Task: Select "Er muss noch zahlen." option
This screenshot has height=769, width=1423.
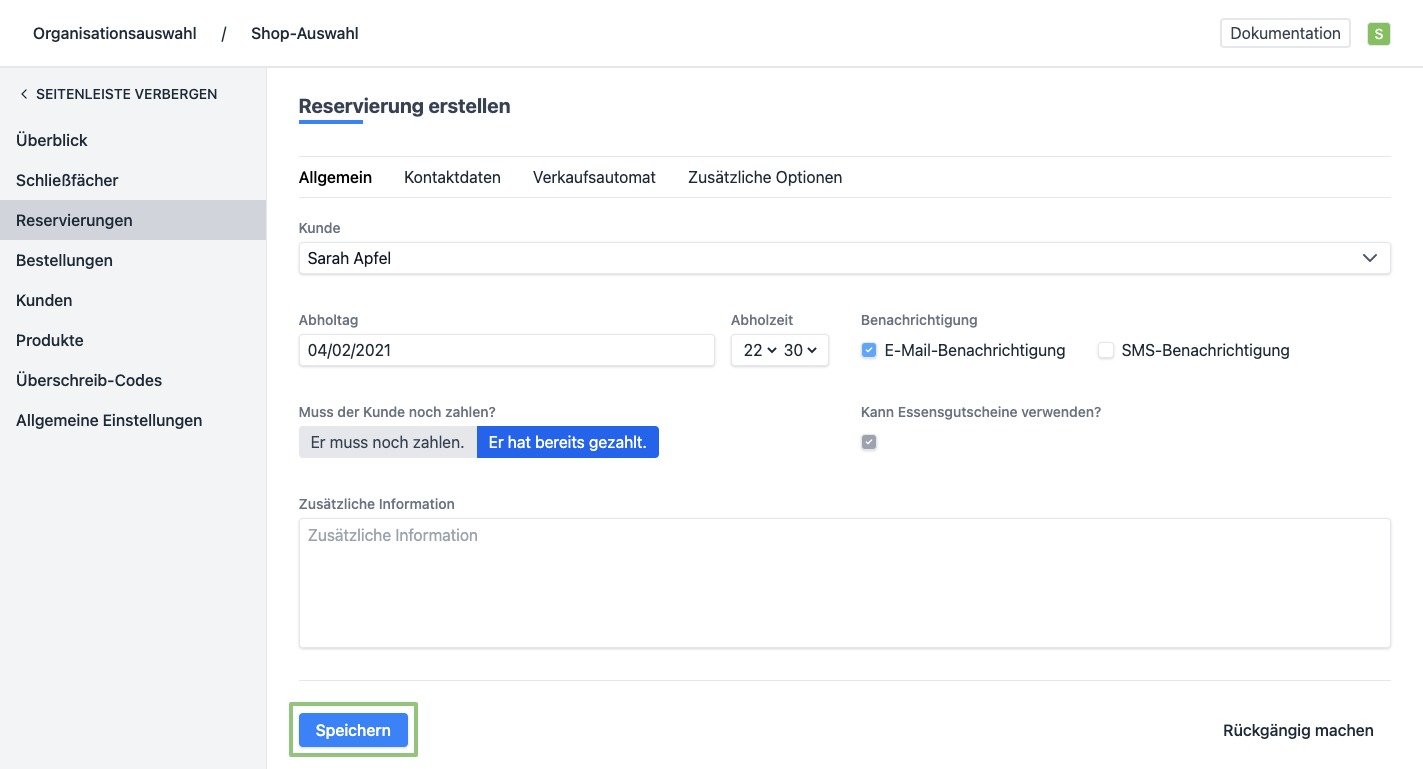Action: (387, 442)
